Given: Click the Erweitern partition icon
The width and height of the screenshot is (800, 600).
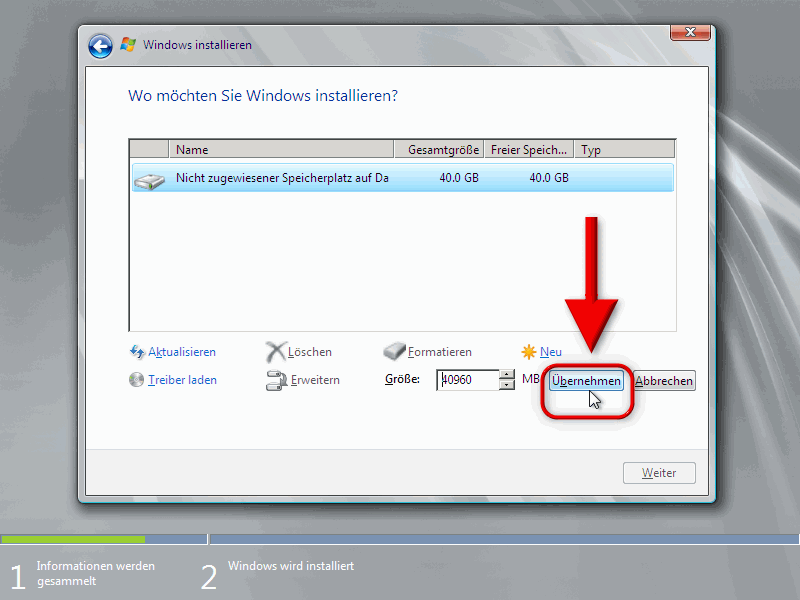Looking at the screenshot, I should point(276,380).
